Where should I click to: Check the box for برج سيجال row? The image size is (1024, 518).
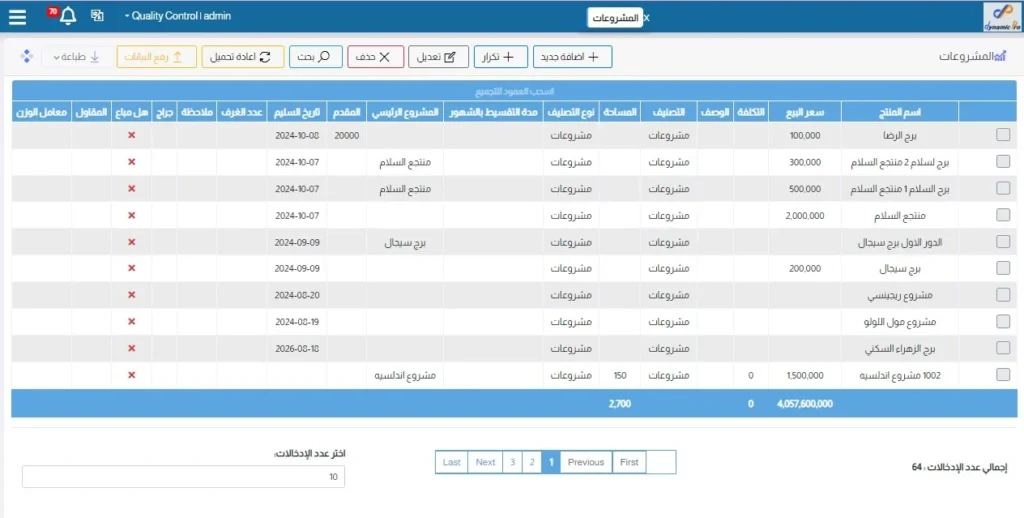1003,269
